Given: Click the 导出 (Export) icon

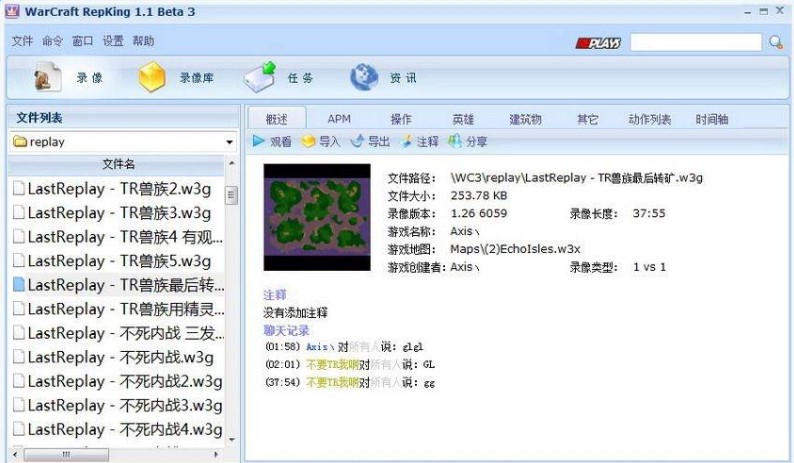Looking at the screenshot, I should click(358, 142).
